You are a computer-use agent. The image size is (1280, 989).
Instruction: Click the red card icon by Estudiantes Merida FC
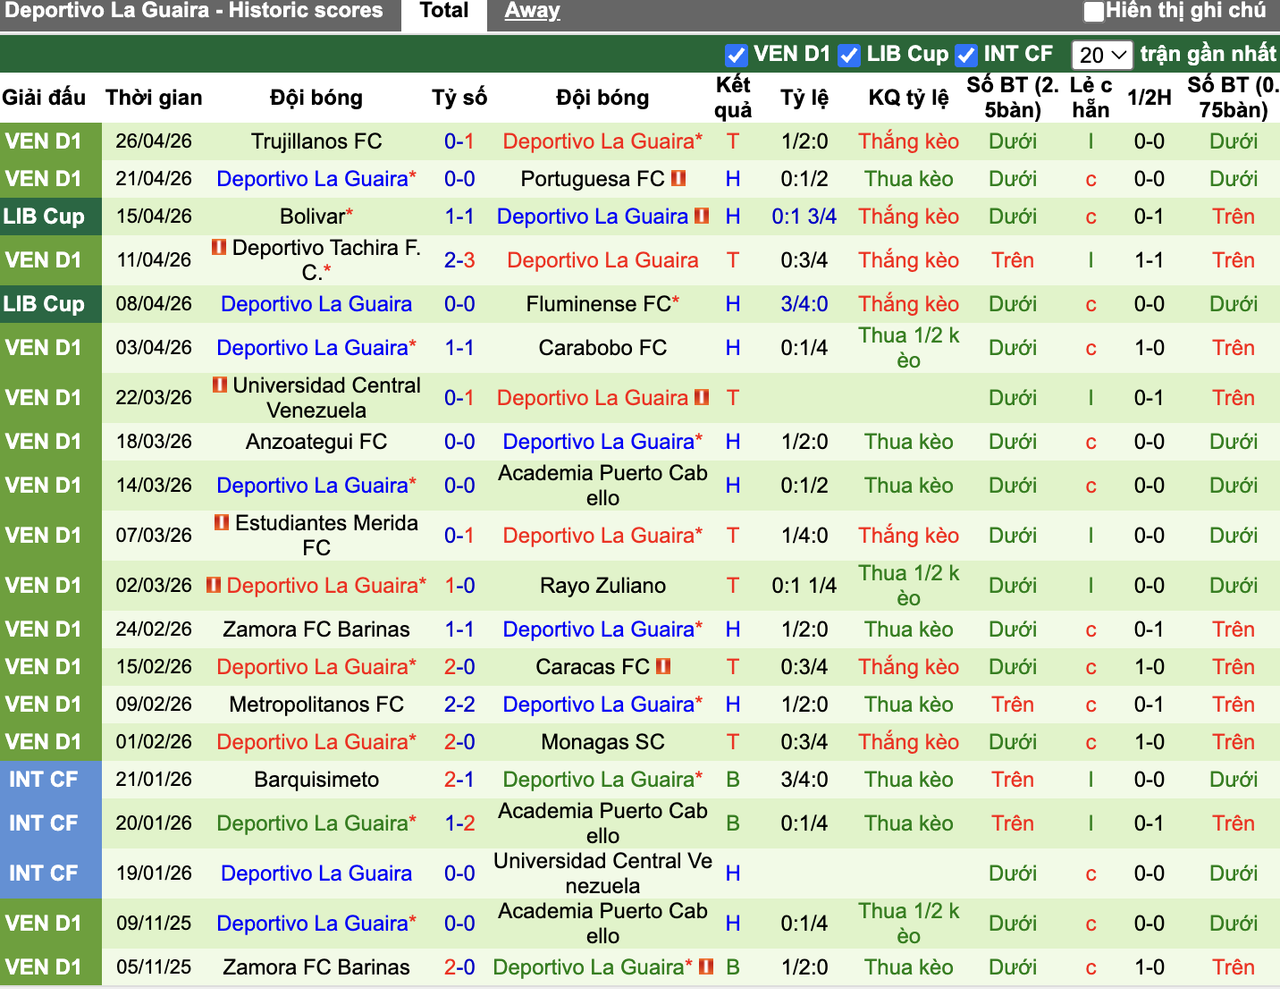(222, 523)
